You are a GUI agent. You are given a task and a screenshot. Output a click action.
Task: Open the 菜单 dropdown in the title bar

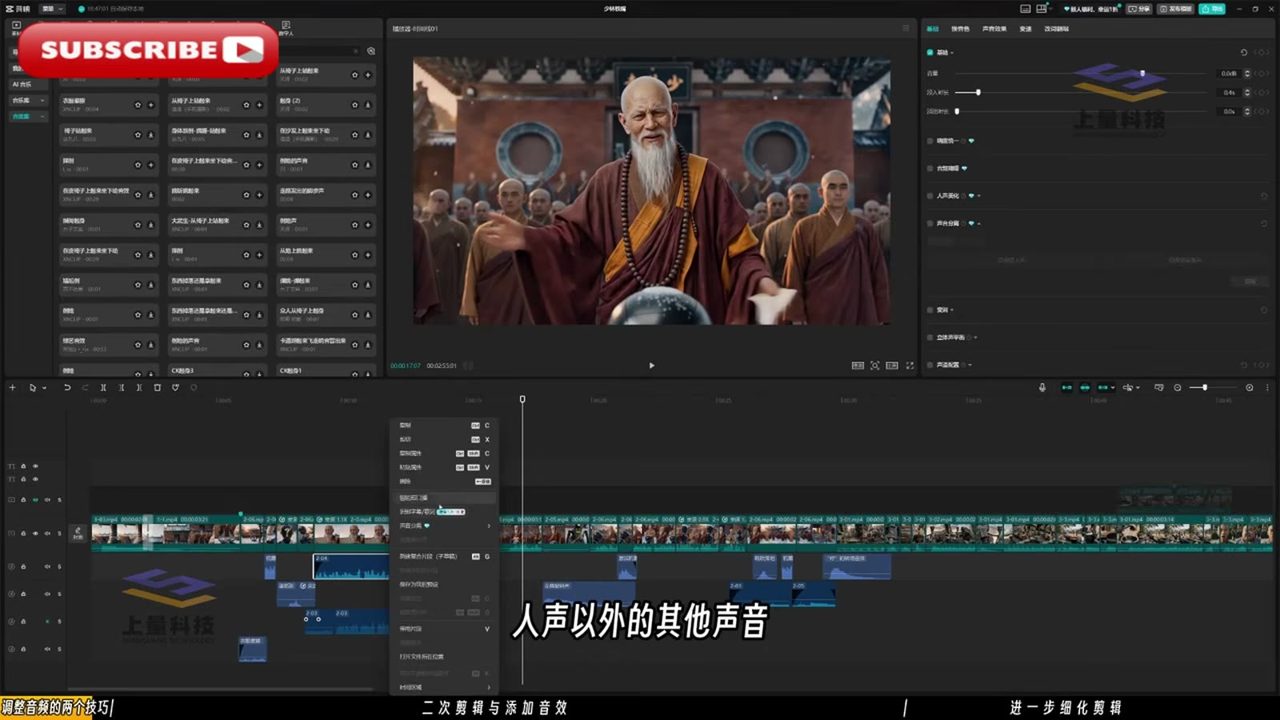[53, 9]
